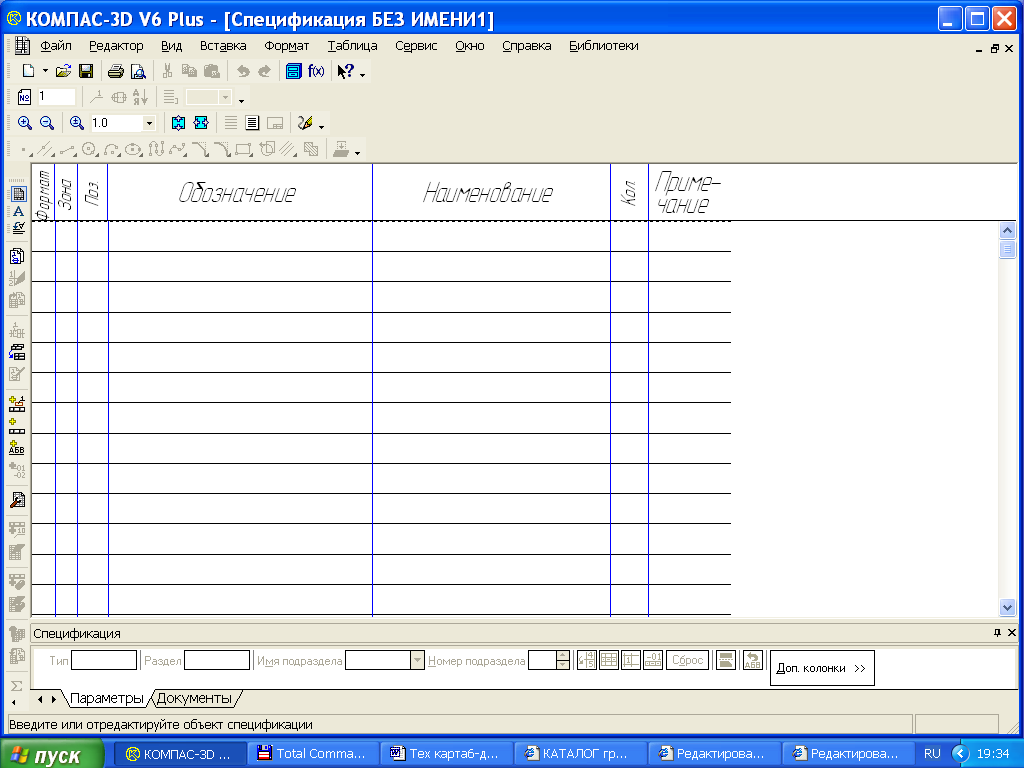The height and width of the screenshot is (768, 1024).
Task: Click the sidebar edit object magnifier icon
Action: tap(17, 500)
